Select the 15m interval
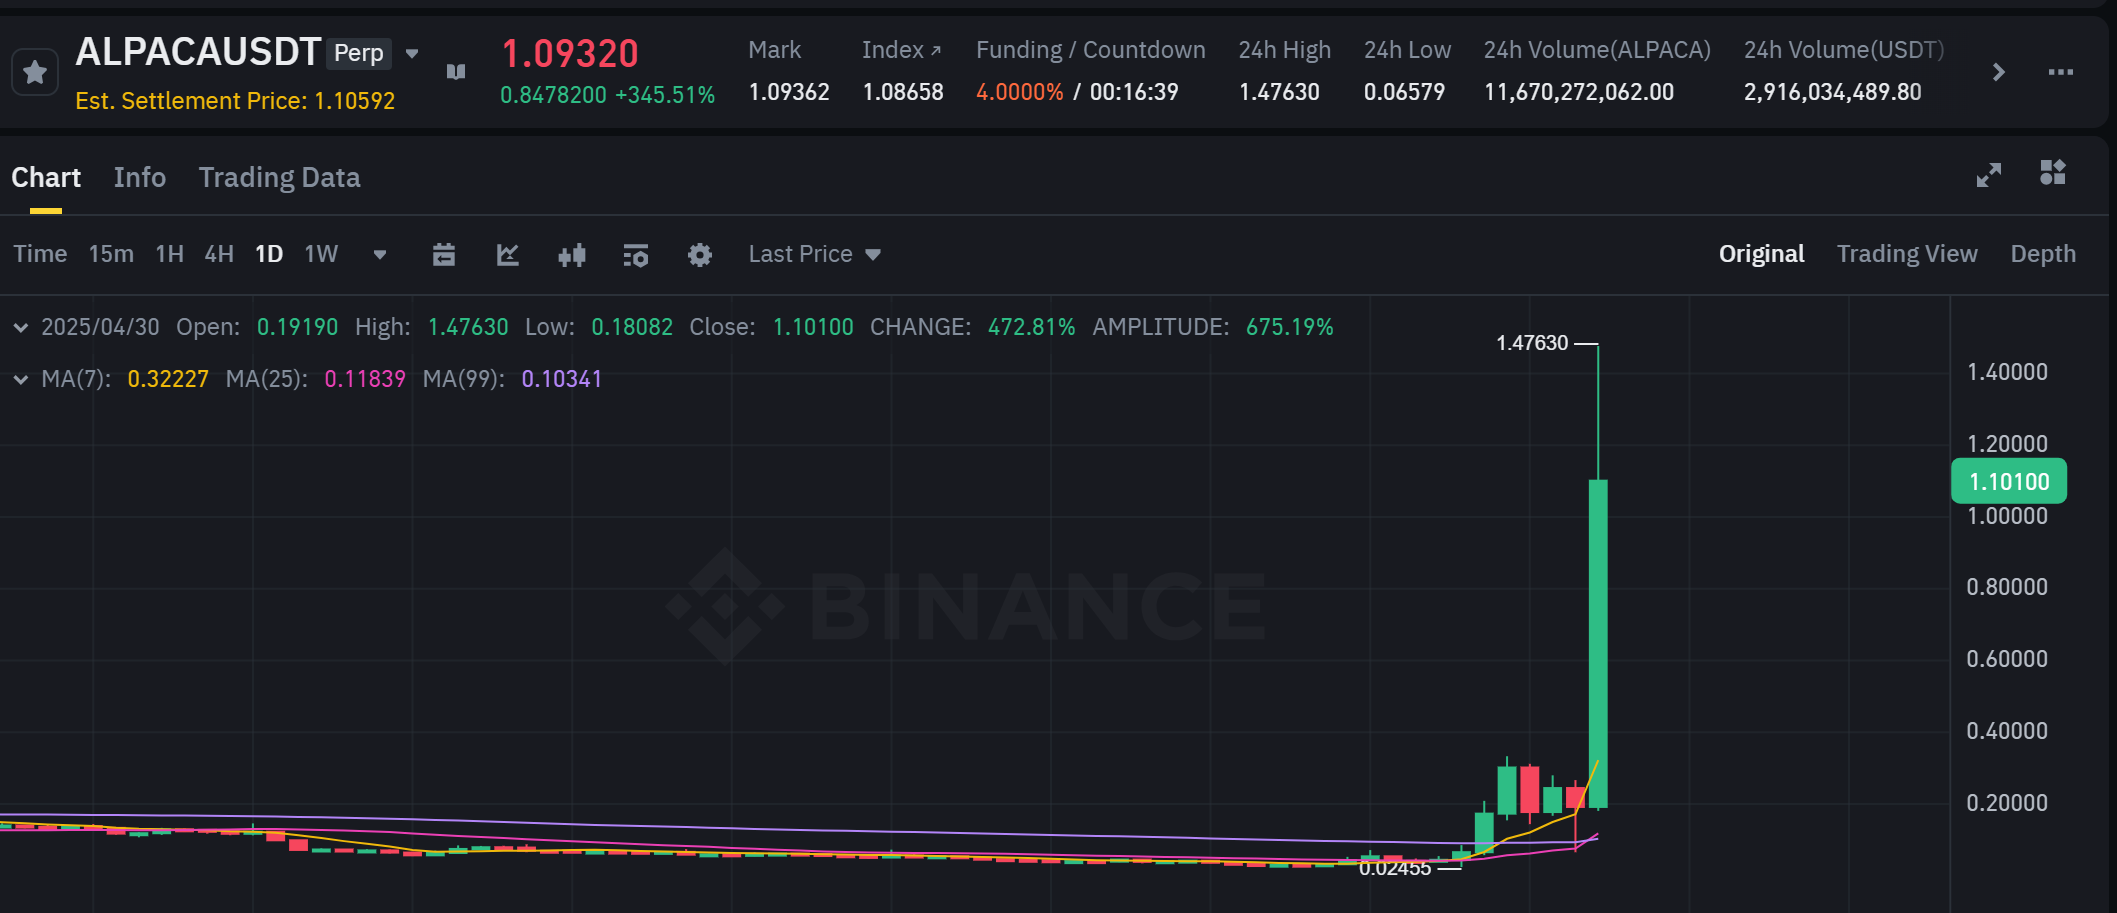Viewport: 2117px width, 913px height. (111, 254)
